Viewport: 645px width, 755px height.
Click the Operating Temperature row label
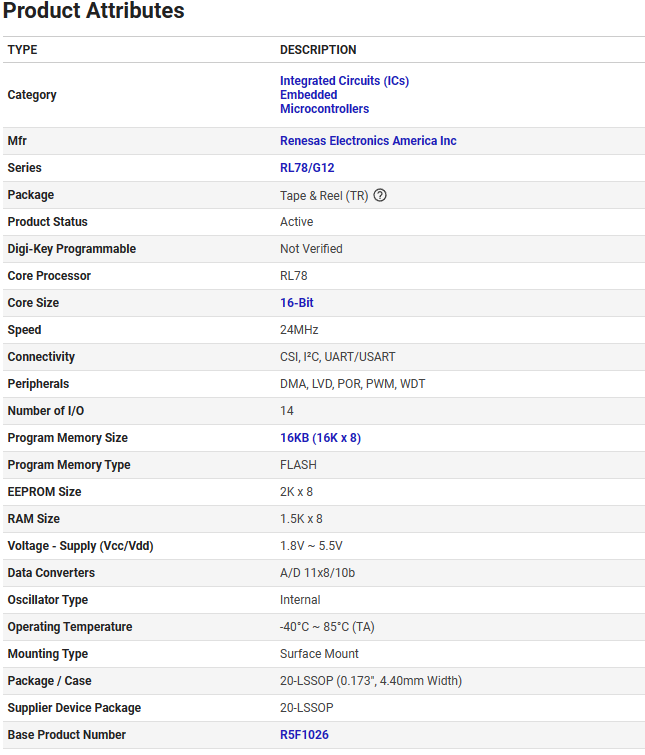[x=69, y=627]
